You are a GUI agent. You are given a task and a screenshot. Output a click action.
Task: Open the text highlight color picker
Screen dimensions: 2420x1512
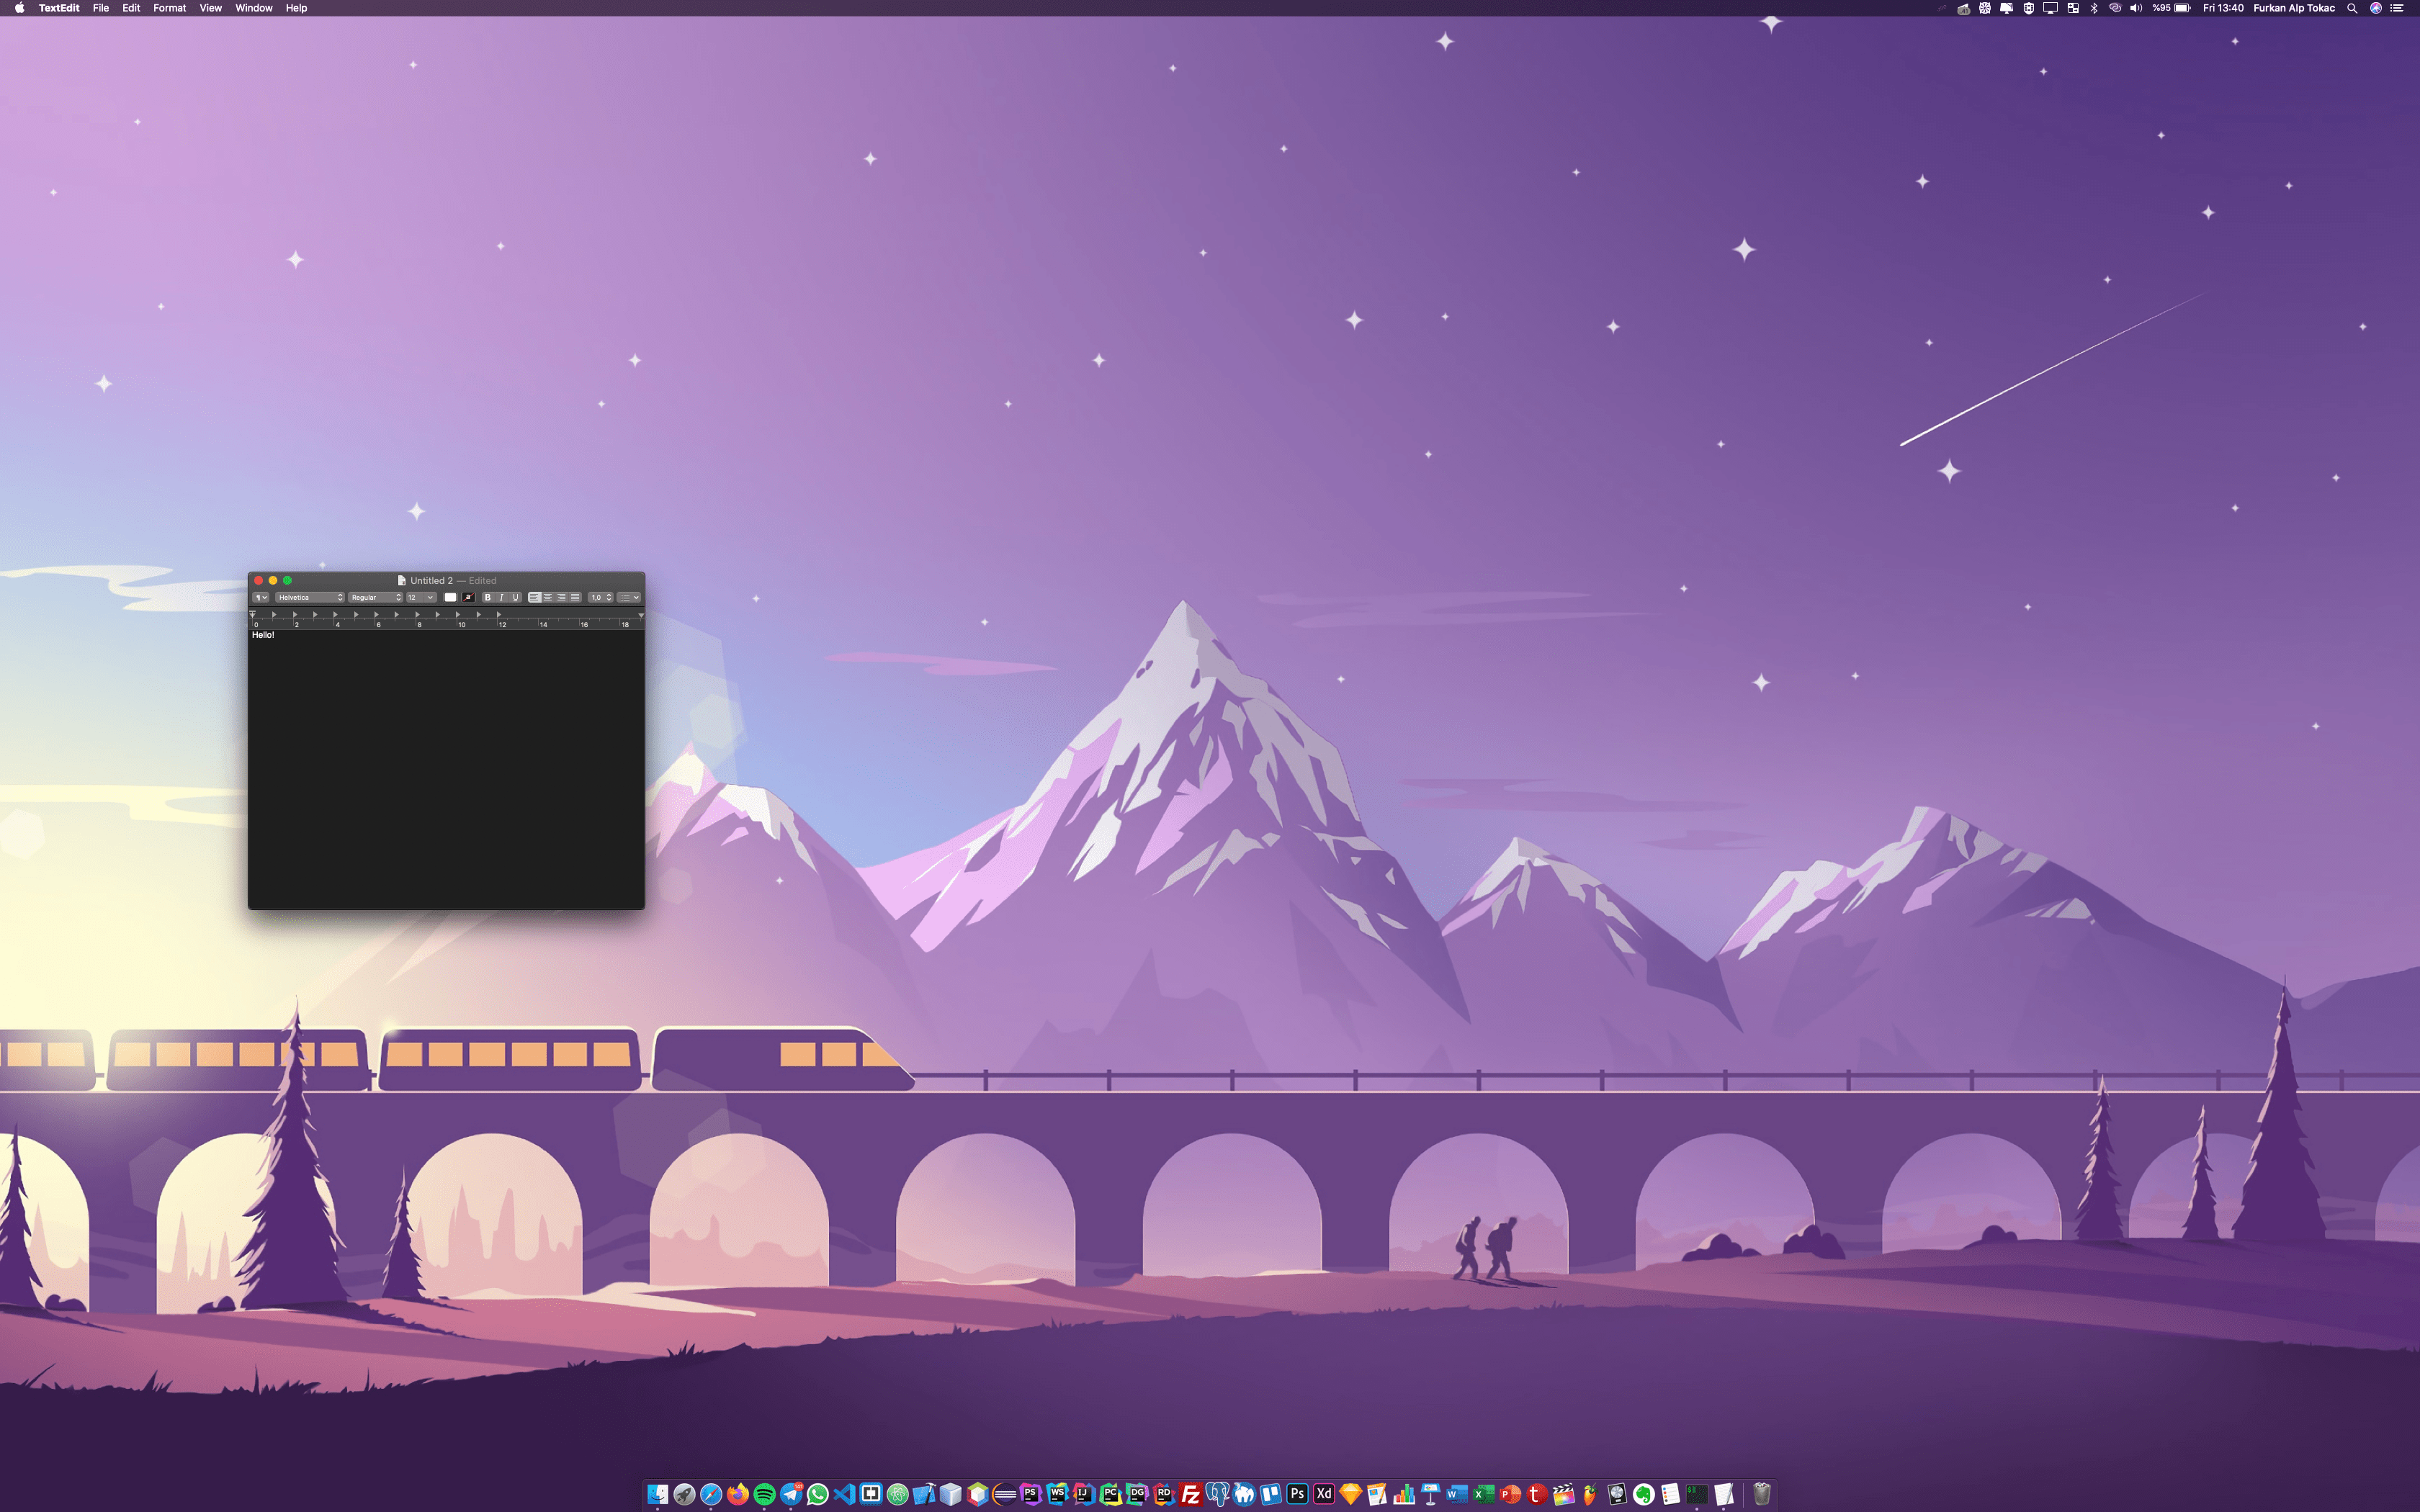468,597
